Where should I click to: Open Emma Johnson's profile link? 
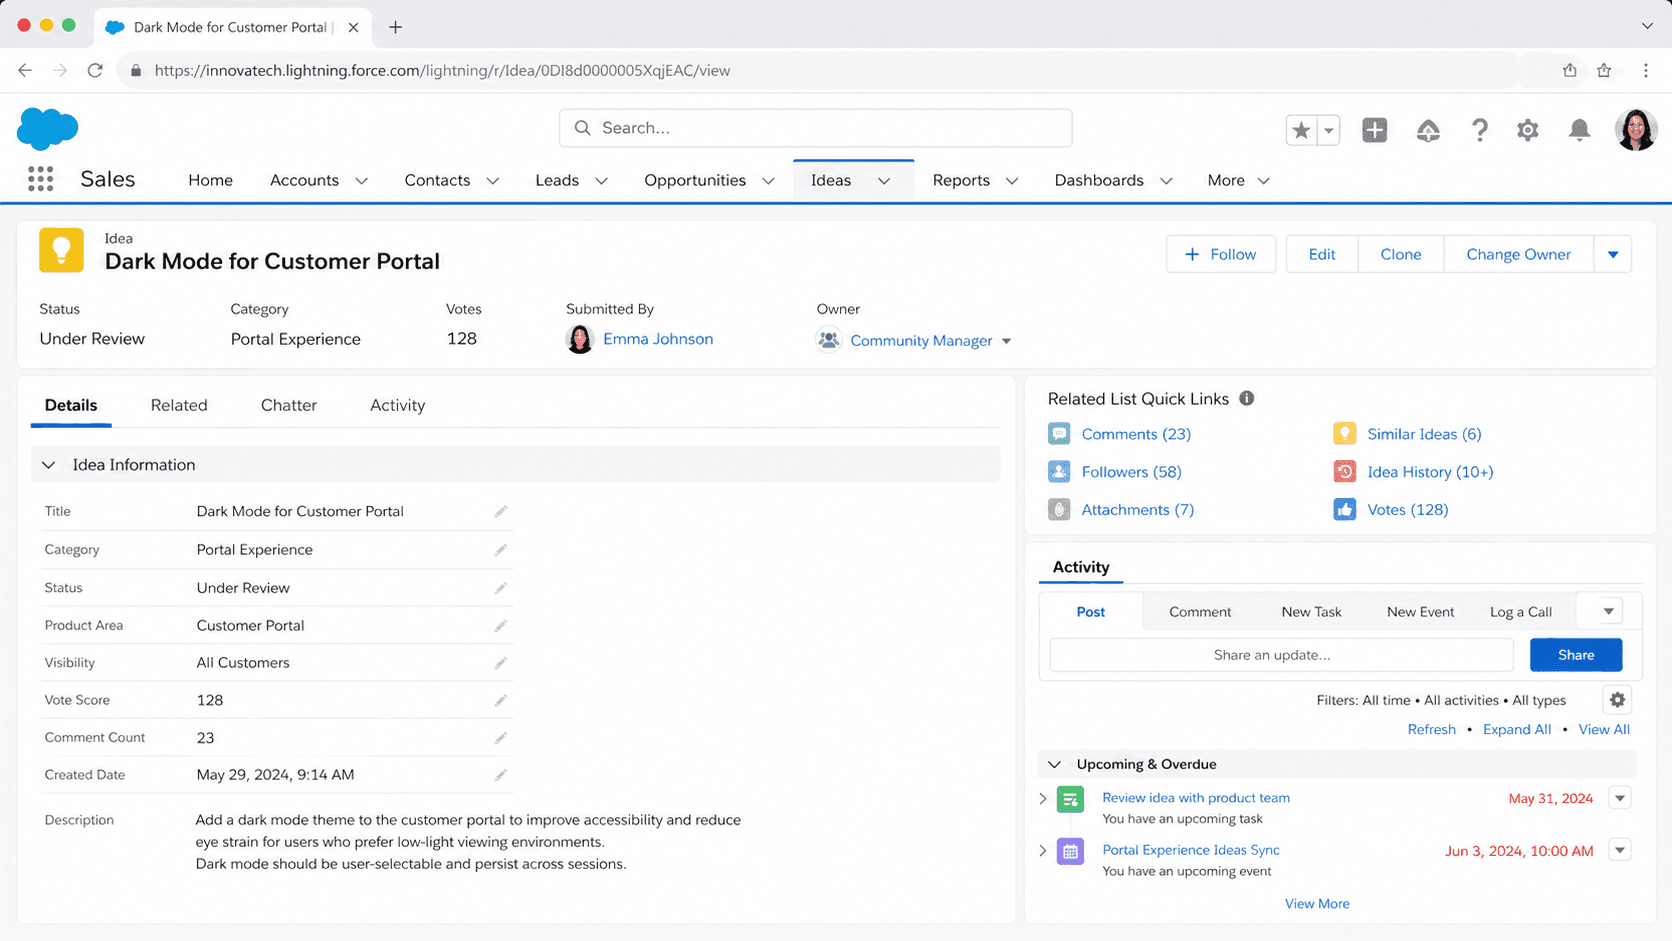point(658,339)
